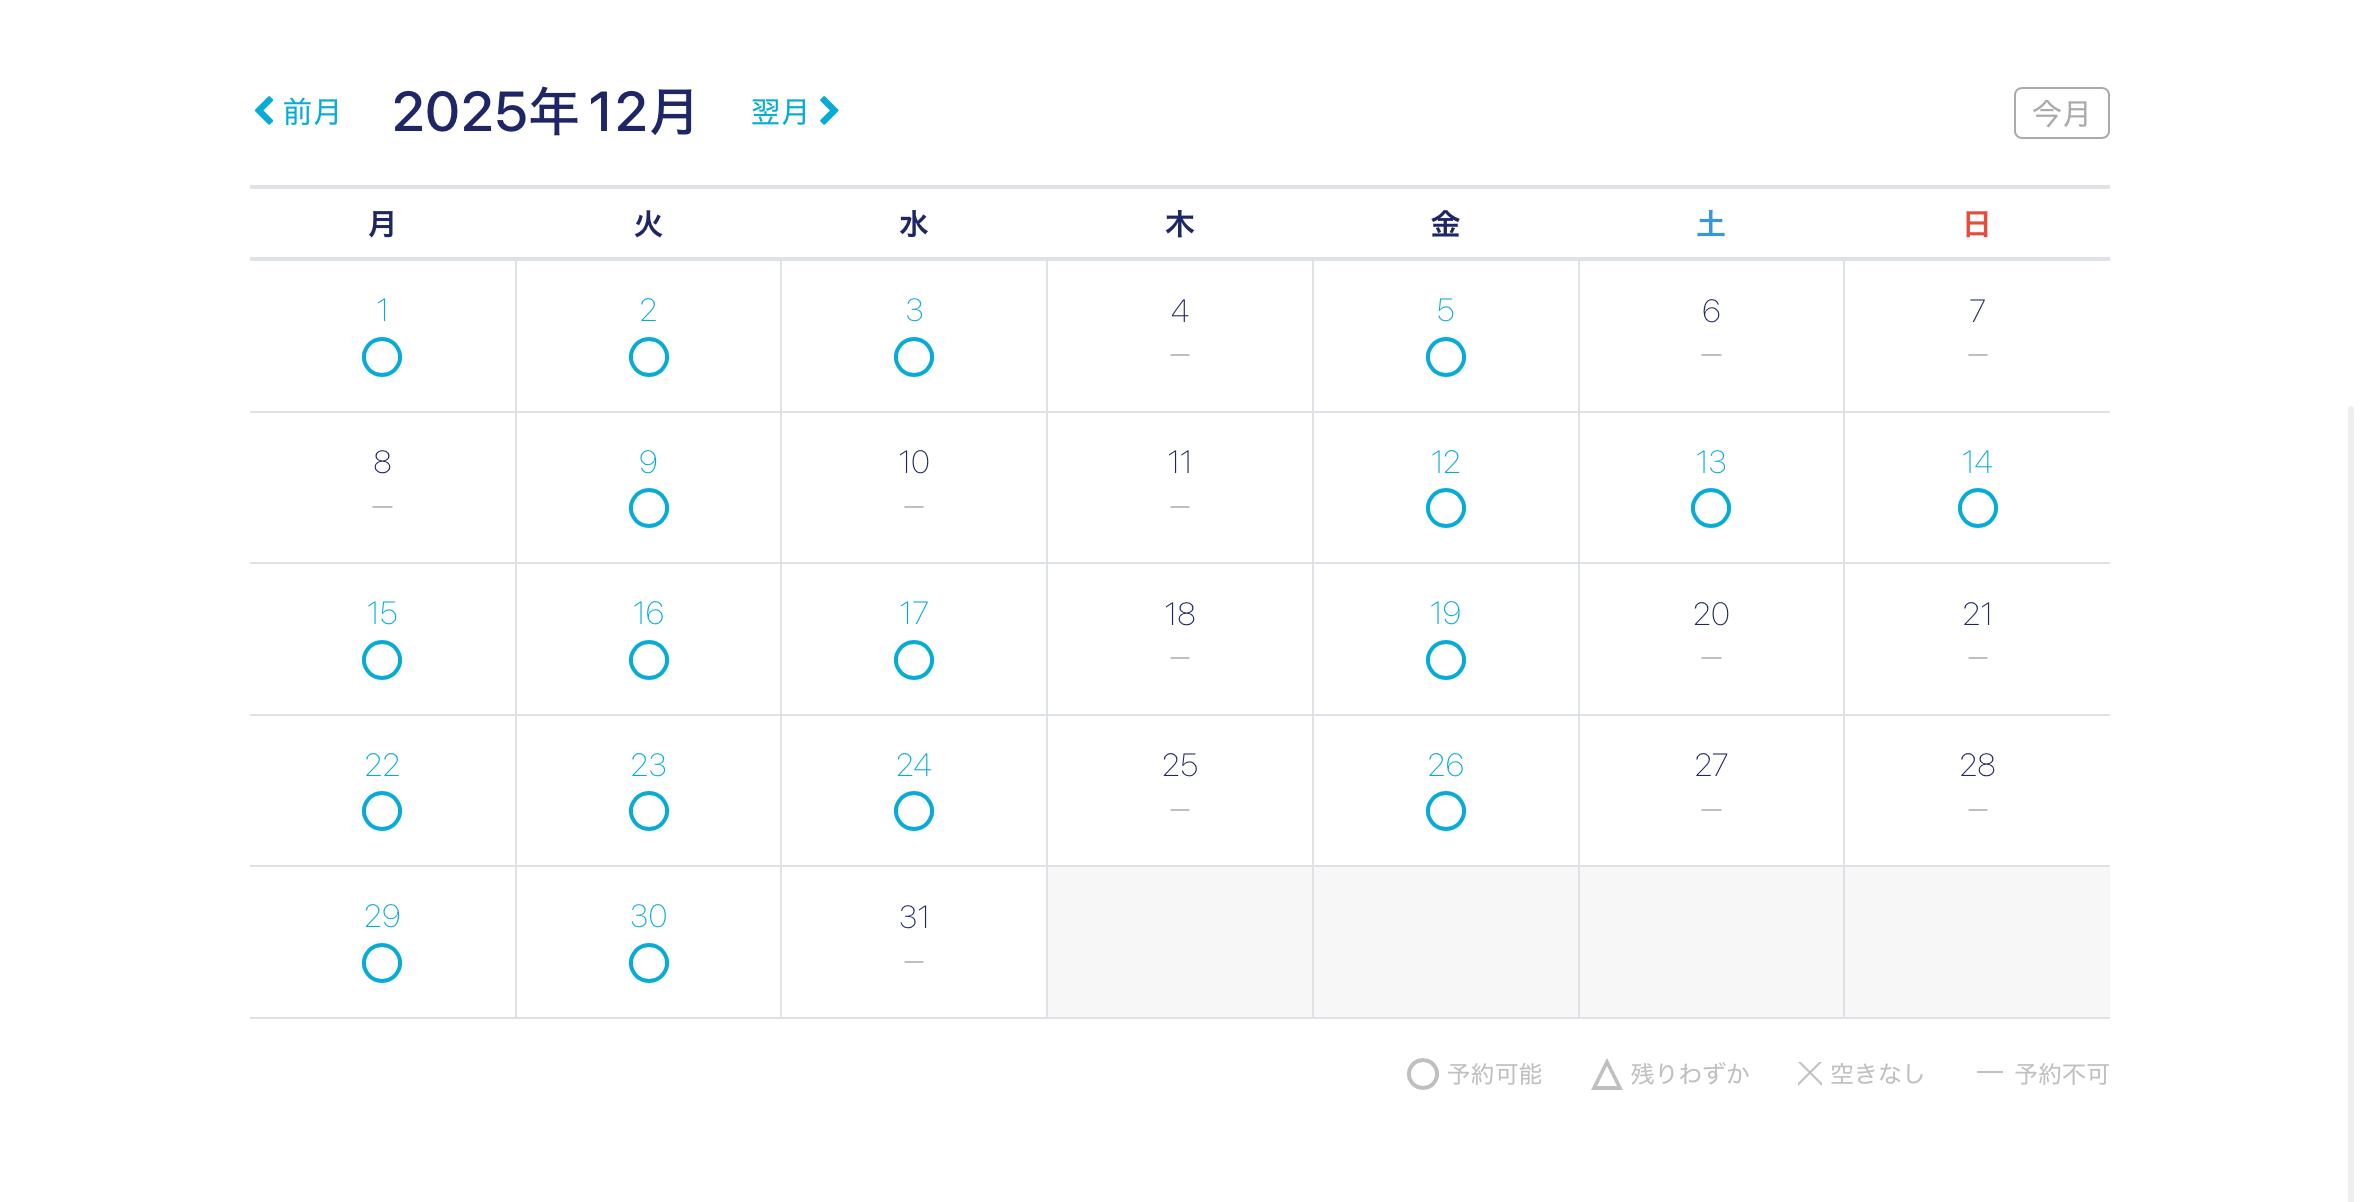The width and height of the screenshot is (2360, 1202).
Task: Select the left chevron beside 前月
Action: (265, 110)
